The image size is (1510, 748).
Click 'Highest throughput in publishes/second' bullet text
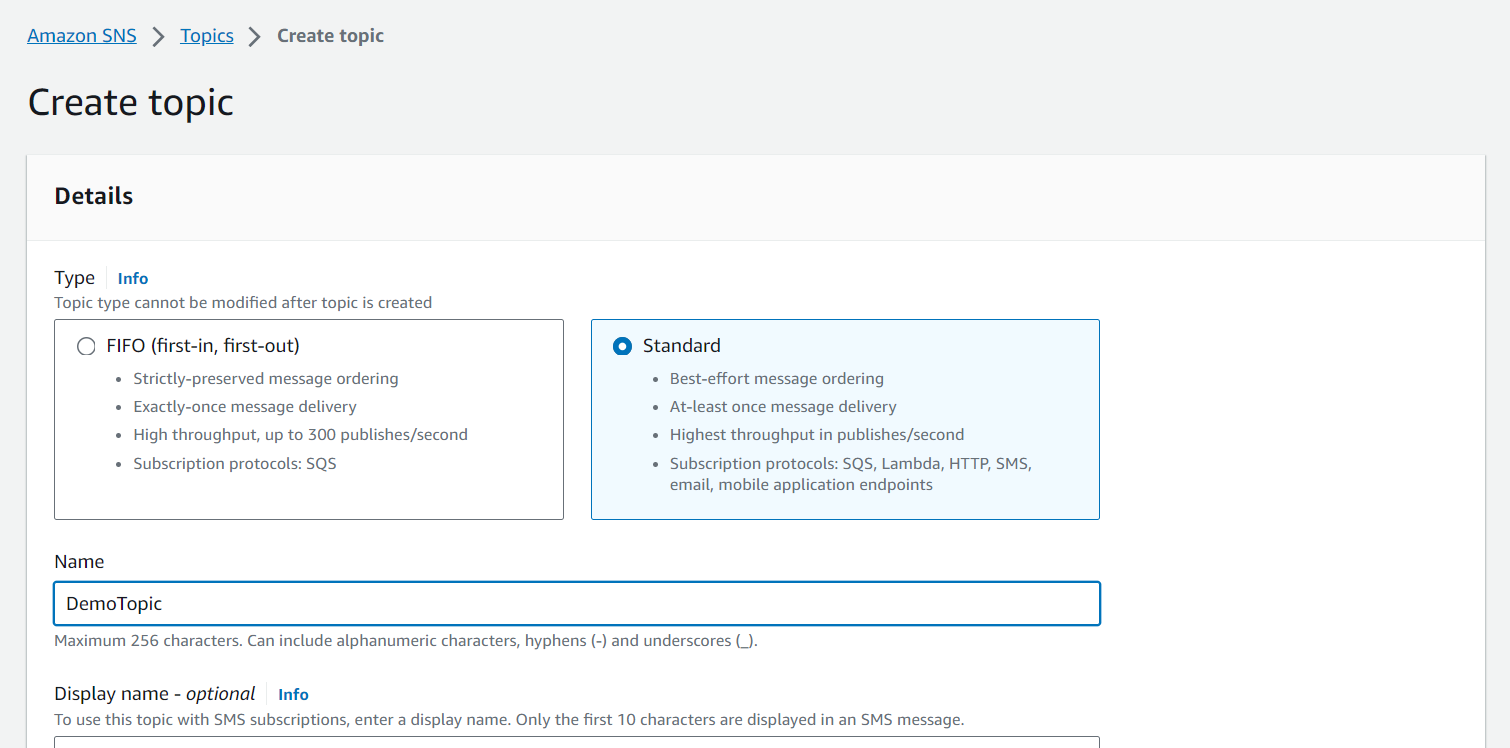[817, 435]
